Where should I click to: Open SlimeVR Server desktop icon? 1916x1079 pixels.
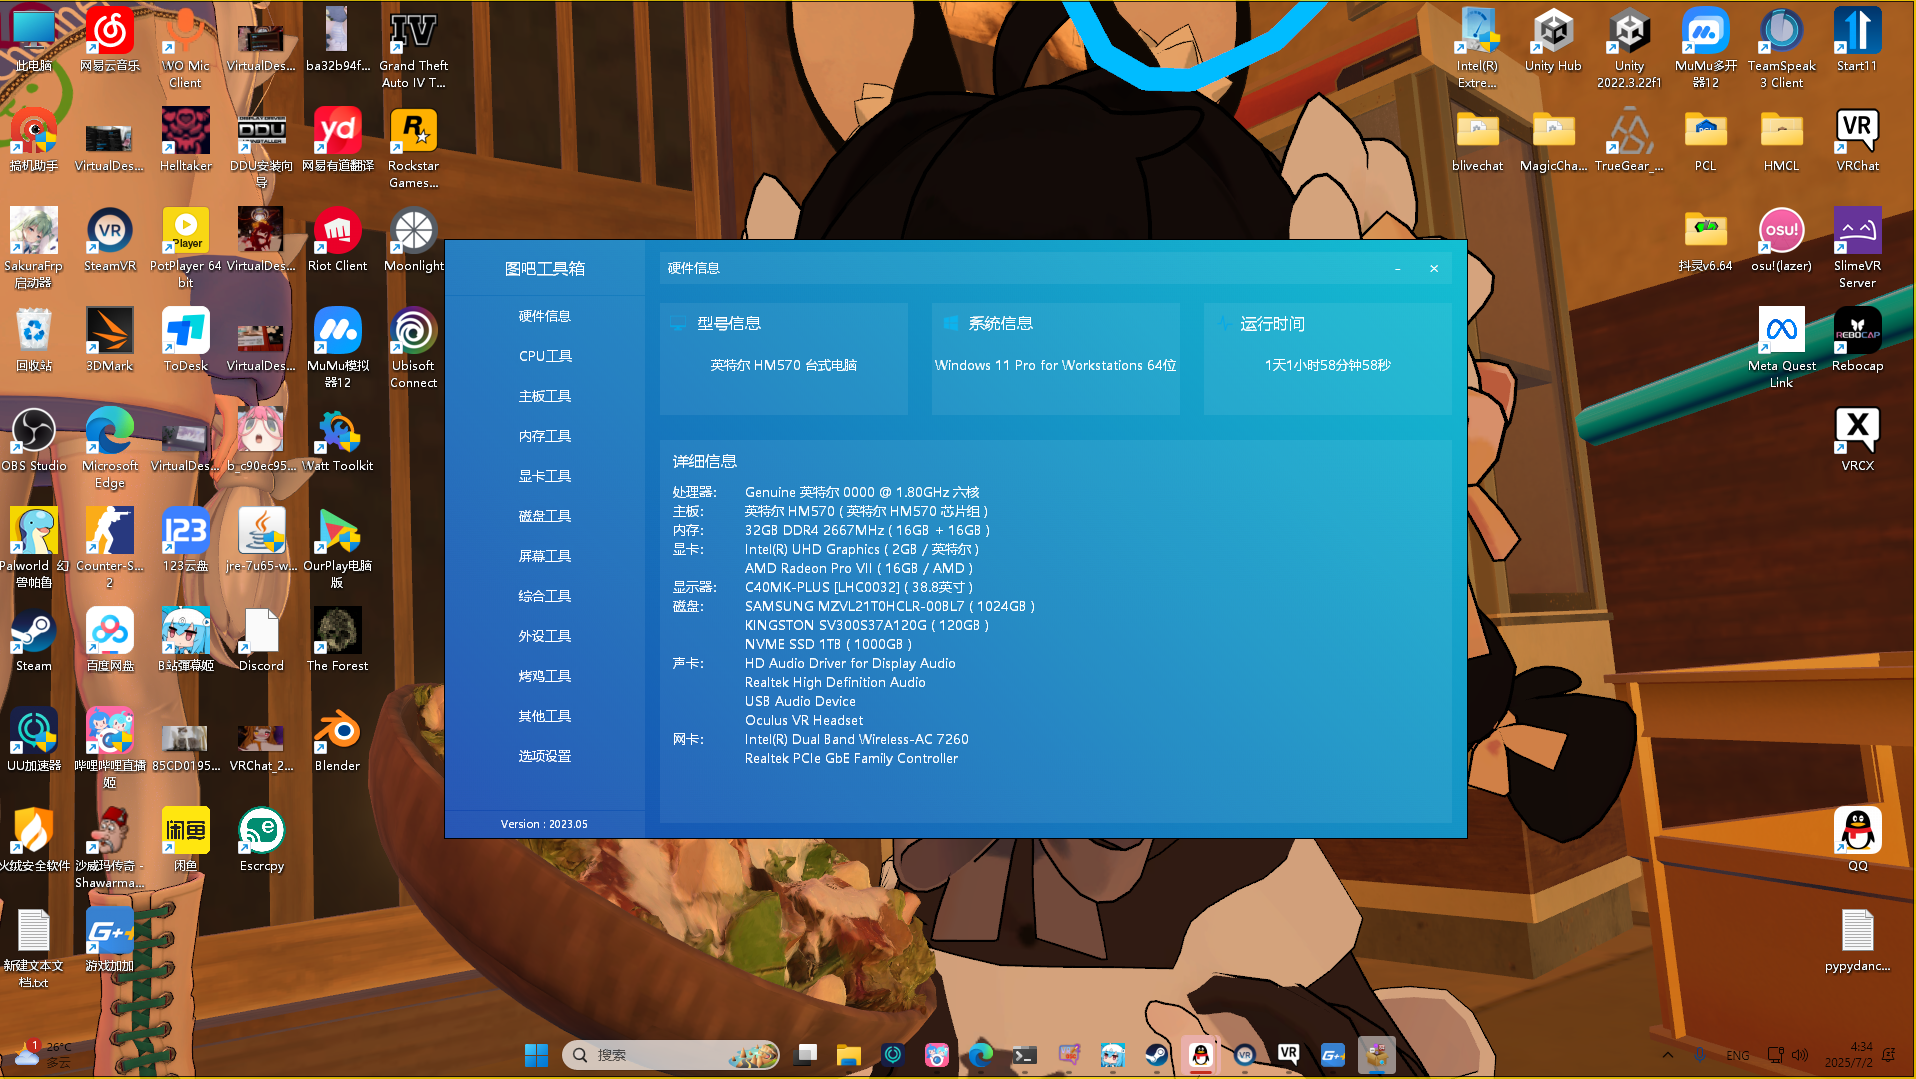[x=1857, y=247]
